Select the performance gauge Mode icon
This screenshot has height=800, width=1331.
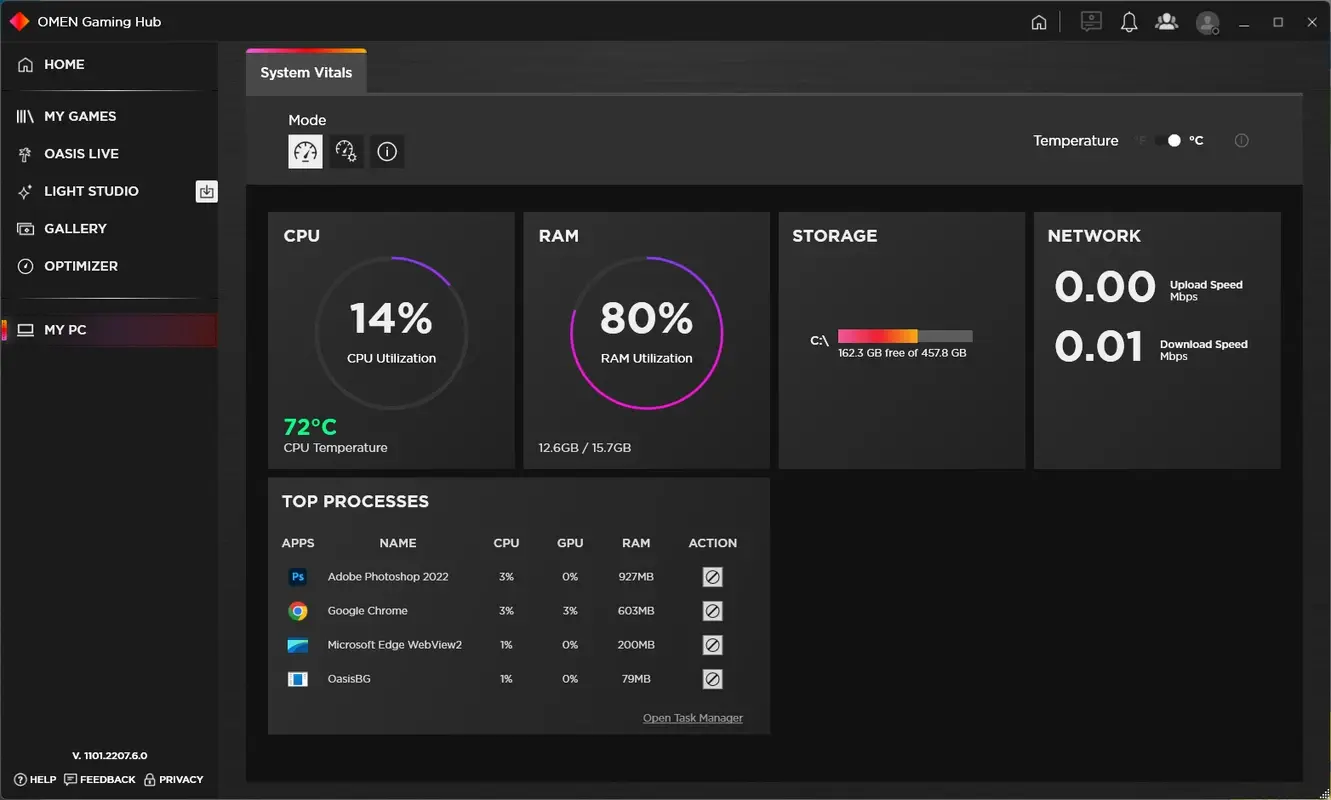[305, 151]
